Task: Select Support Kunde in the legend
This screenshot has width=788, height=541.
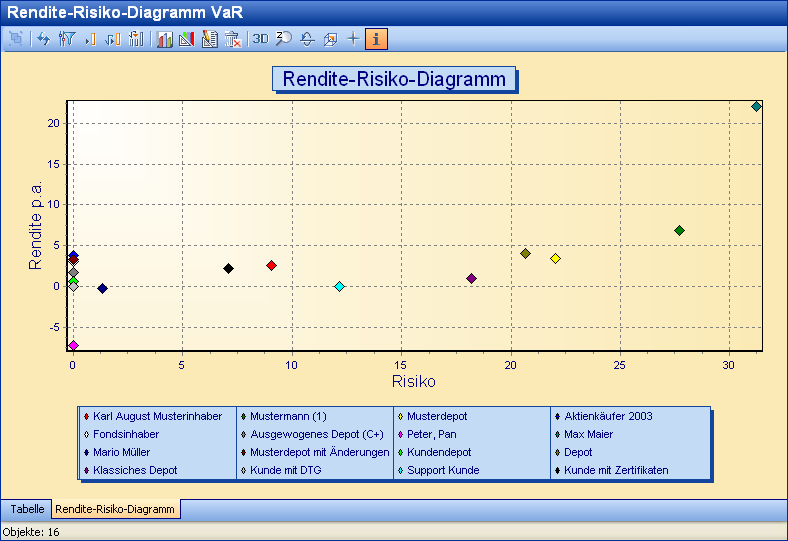Action: (443, 470)
